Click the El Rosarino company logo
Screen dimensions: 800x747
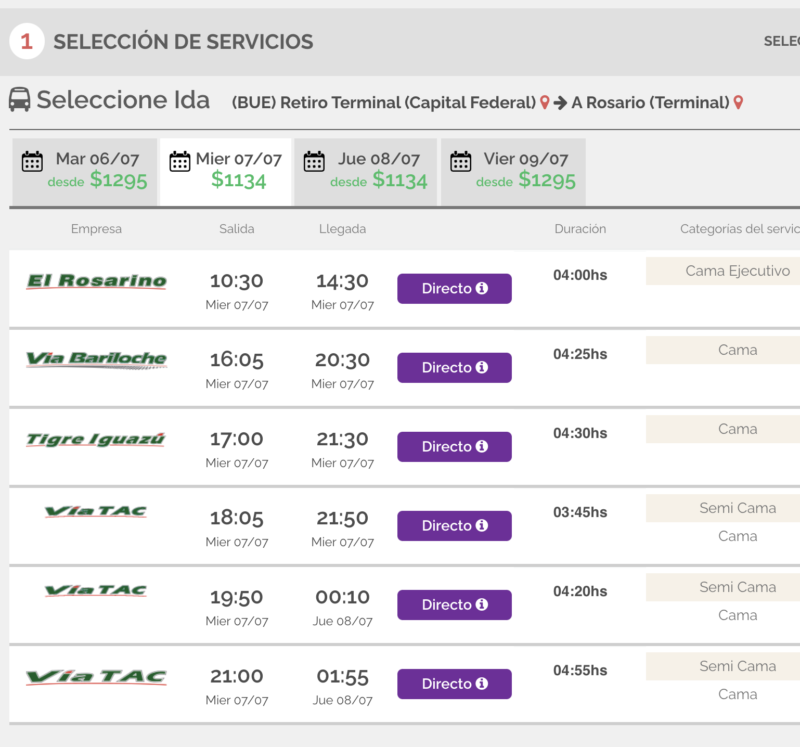pyautogui.click(x=96, y=281)
